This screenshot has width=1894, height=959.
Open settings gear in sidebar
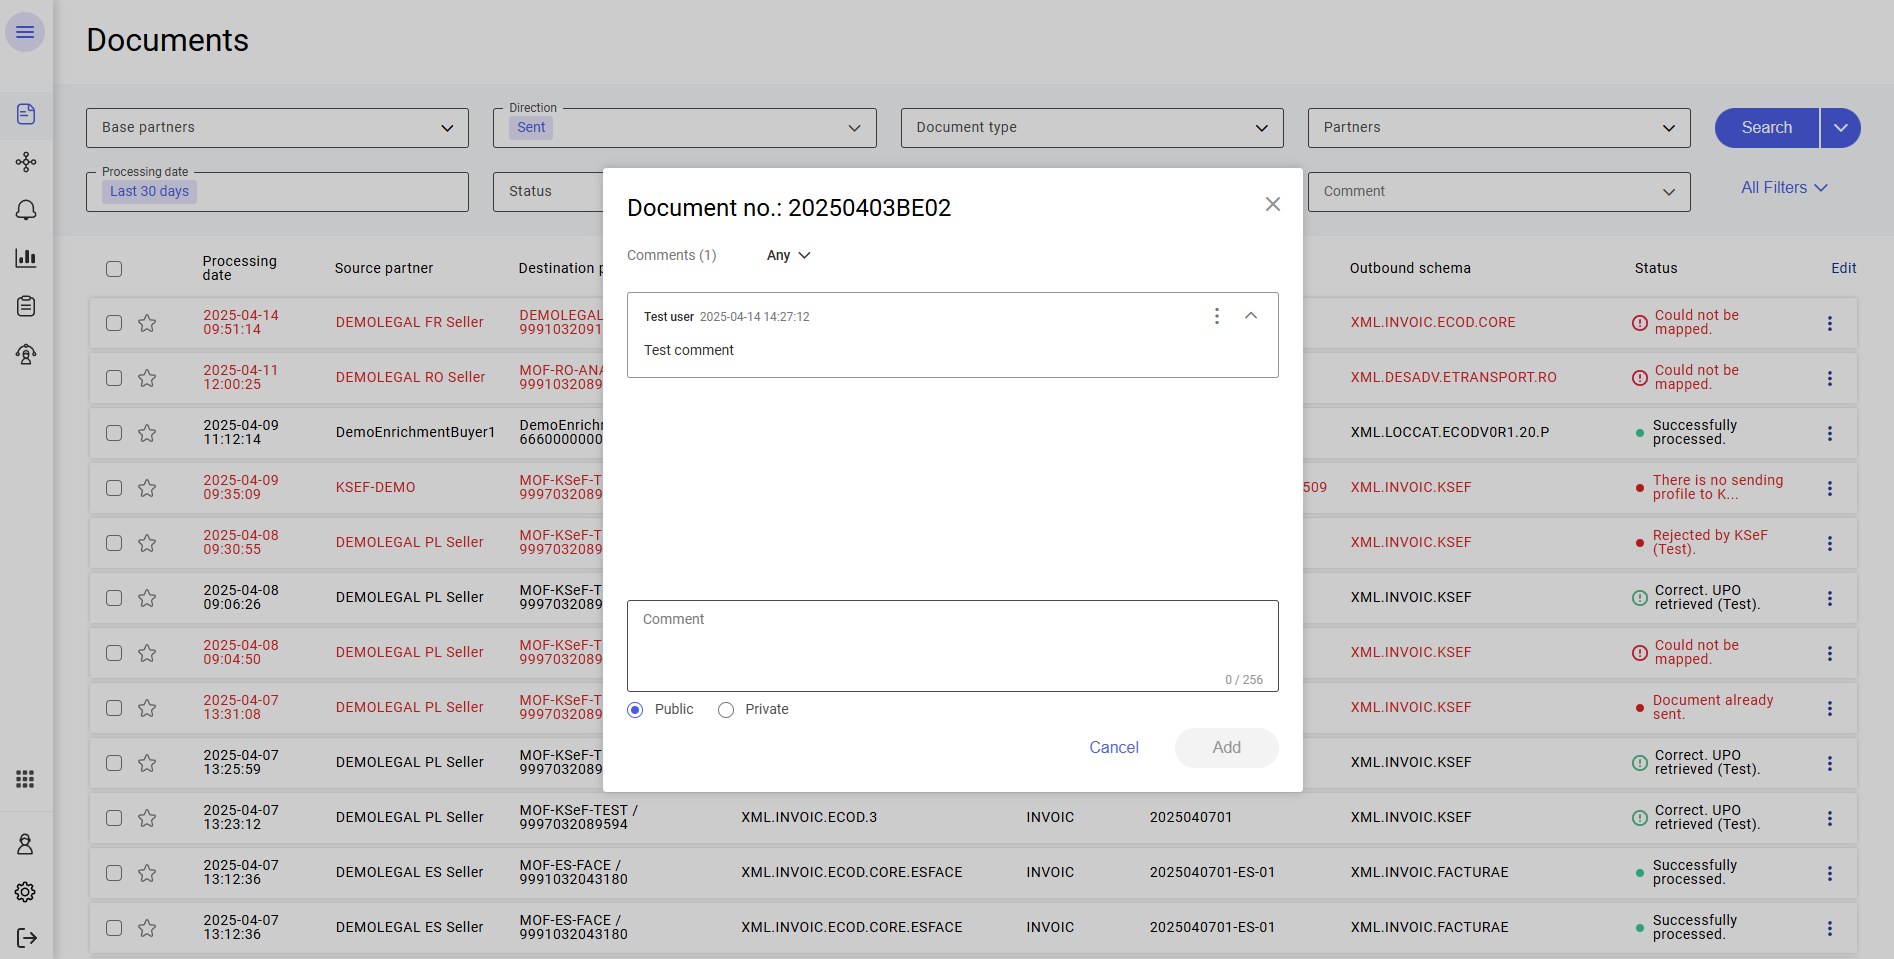pyautogui.click(x=26, y=891)
